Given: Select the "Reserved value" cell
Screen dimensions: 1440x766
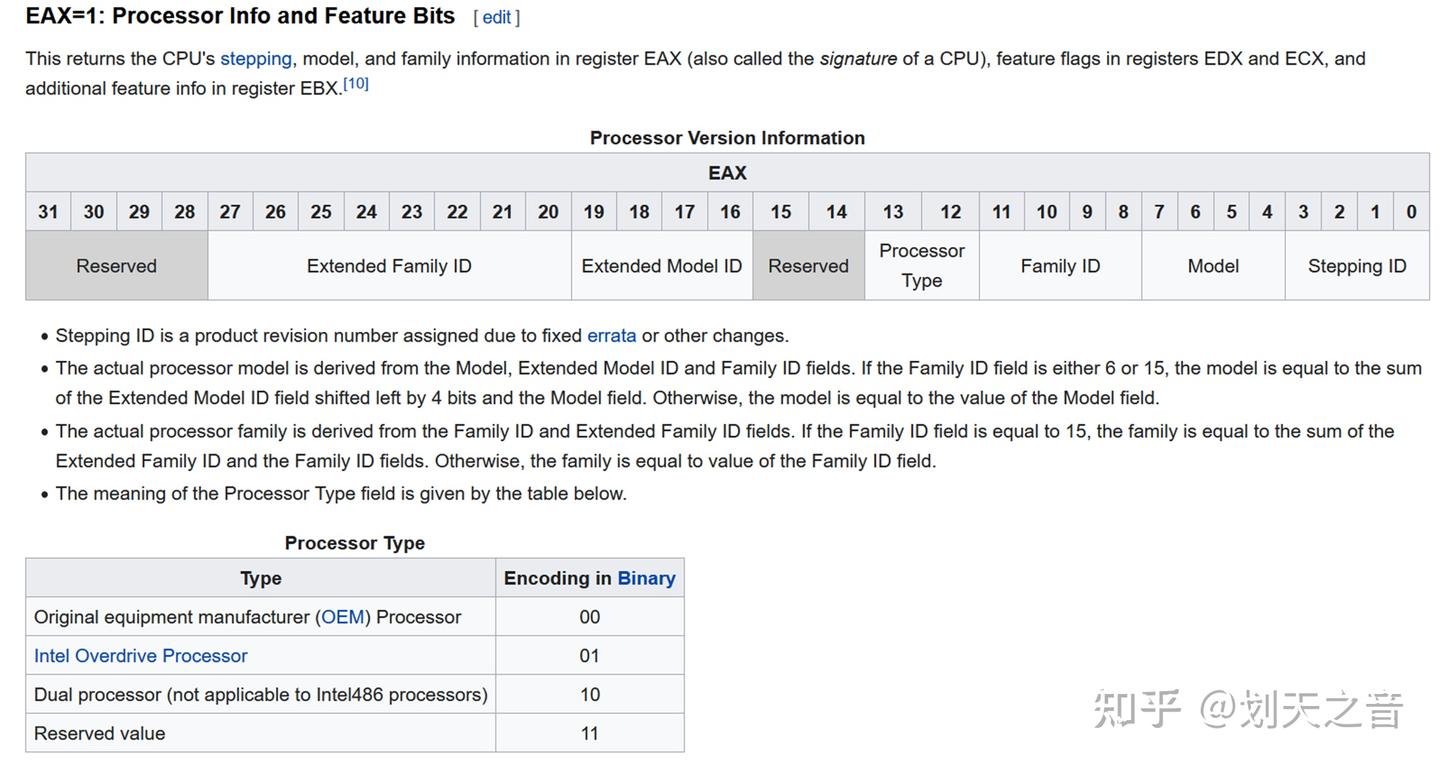Looking at the screenshot, I should tap(261, 733).
